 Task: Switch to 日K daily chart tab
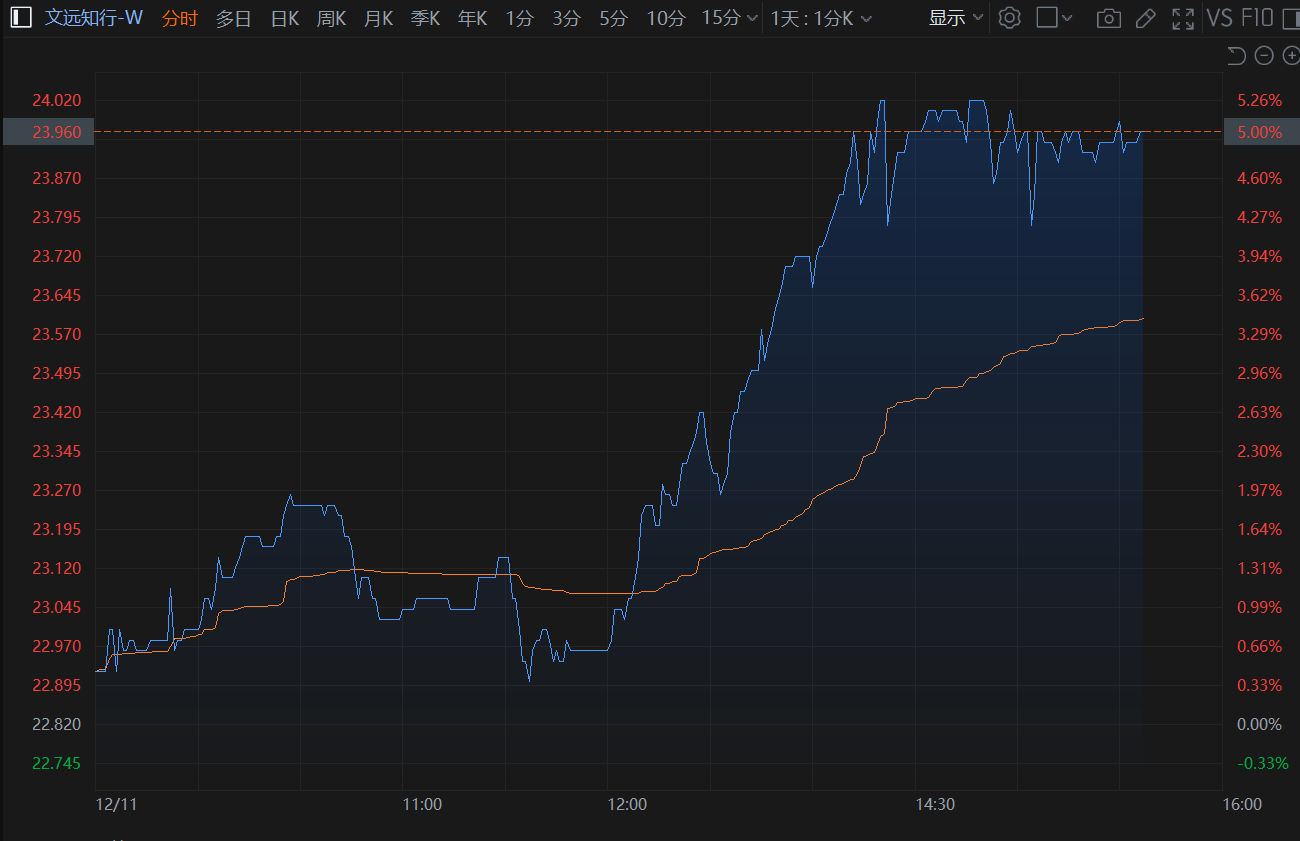point(285,18)
